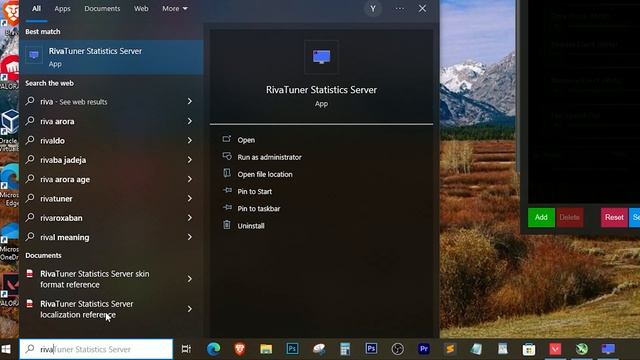Expand the 'rivaldo' suggestion arrow
This screenshot has width=640, height=360.
pyautogui.click(x=190, y=140)
